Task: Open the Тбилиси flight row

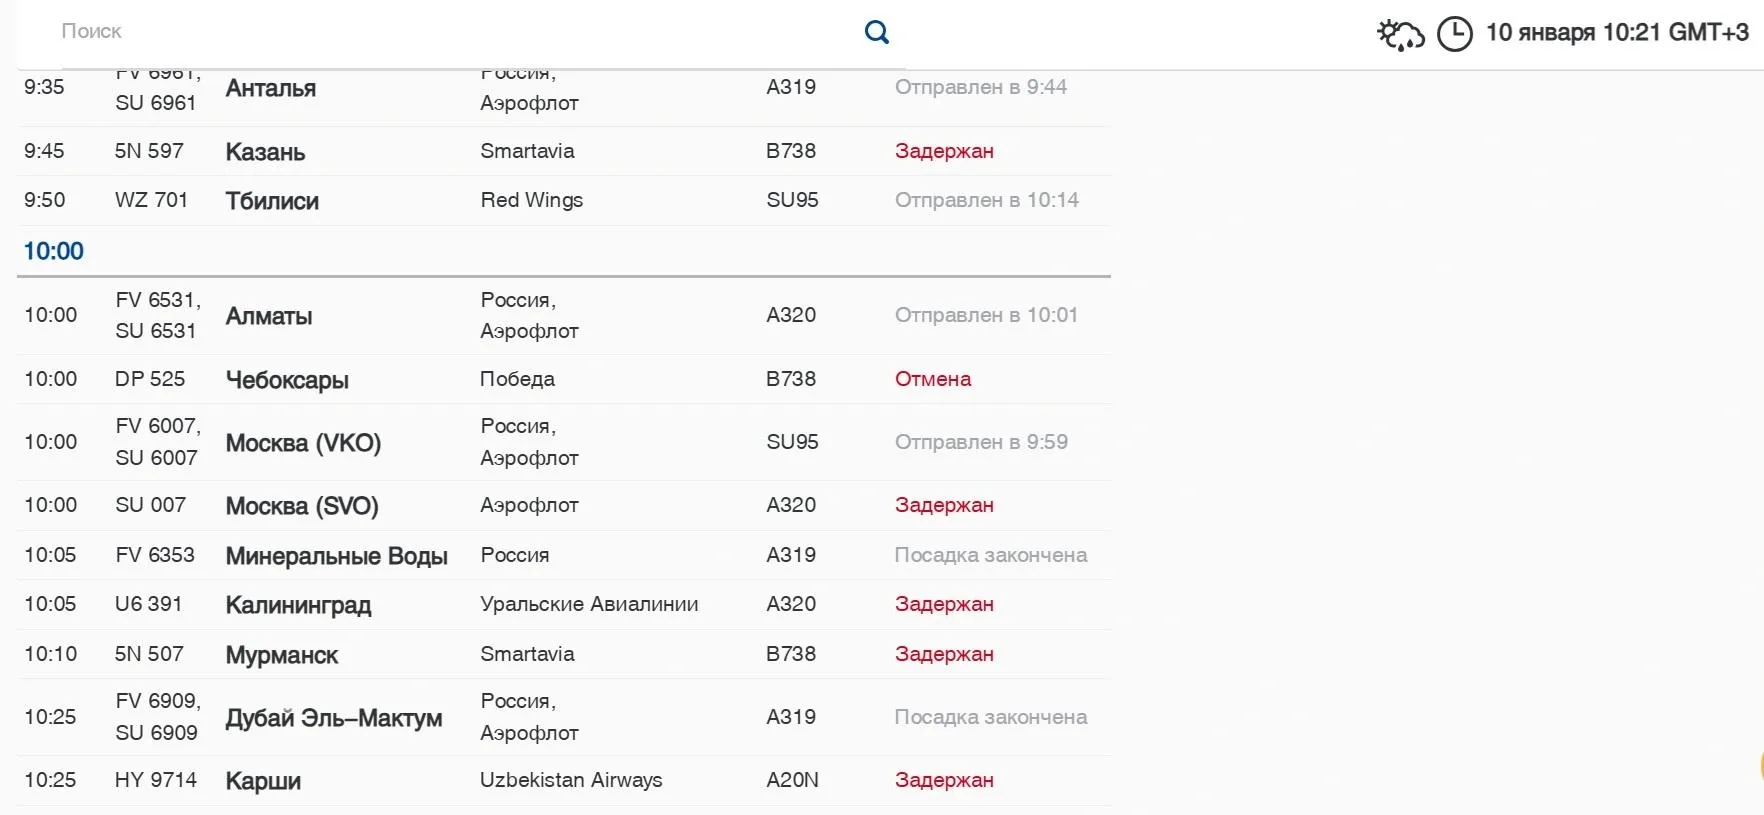Action: pyautogui.click(x=272, y=201)
